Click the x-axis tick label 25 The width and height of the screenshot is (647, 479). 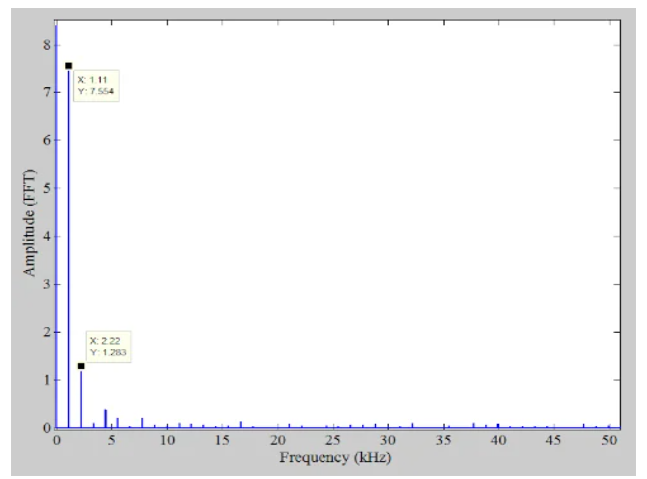333,440
